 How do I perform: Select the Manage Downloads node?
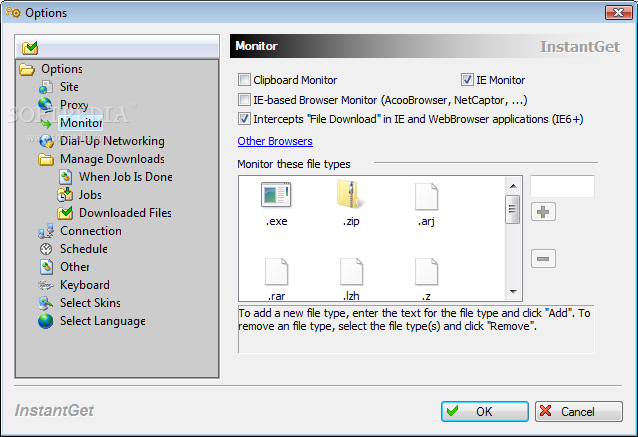(x=112, y=159)
